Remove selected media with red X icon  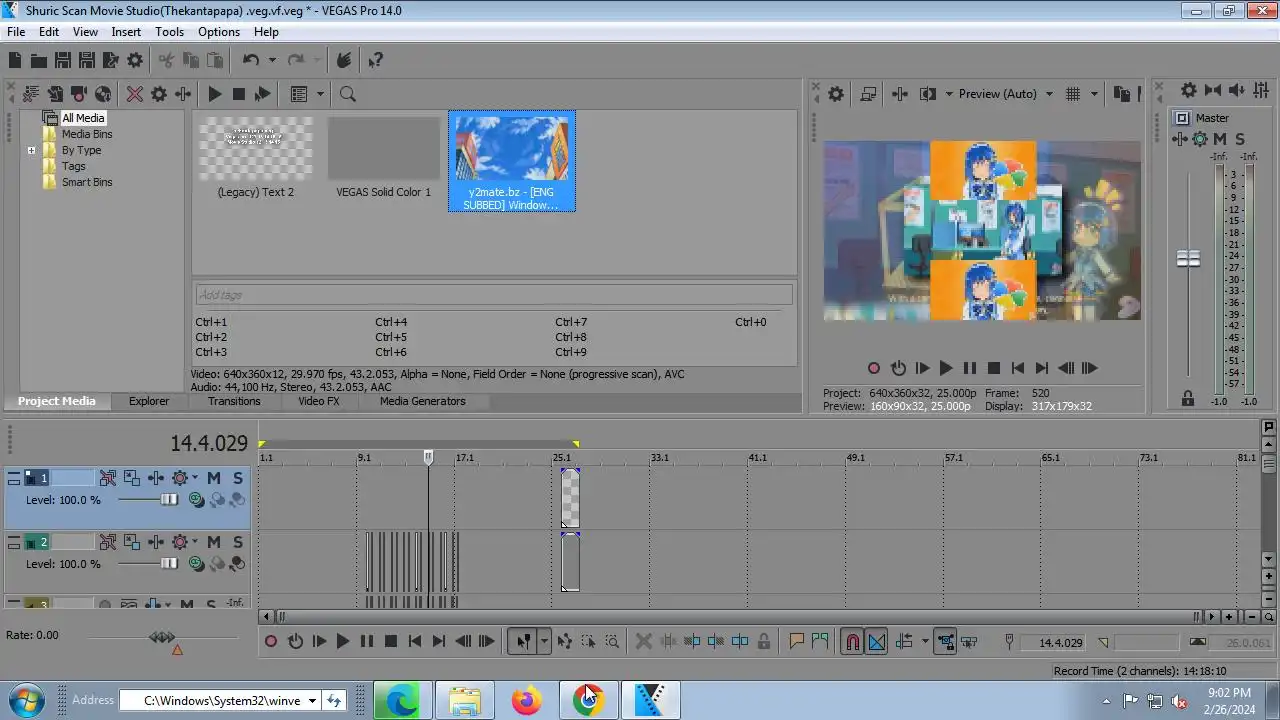tap(135, 94)
